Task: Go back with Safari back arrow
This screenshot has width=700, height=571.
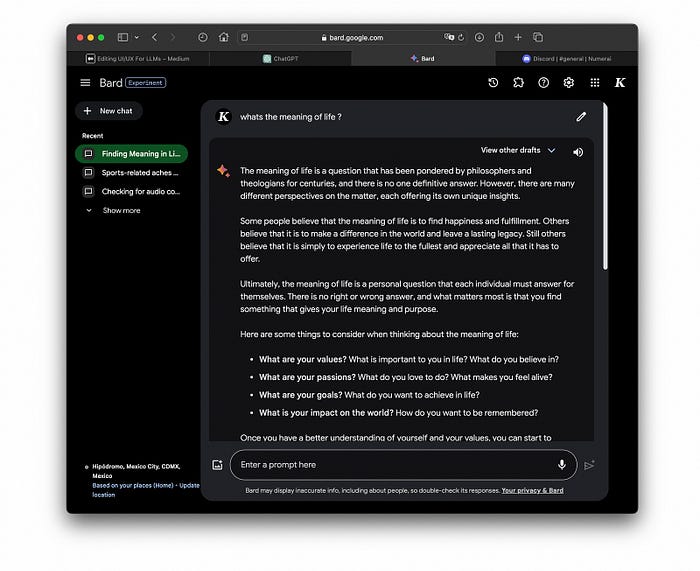Action: point(154,38)
